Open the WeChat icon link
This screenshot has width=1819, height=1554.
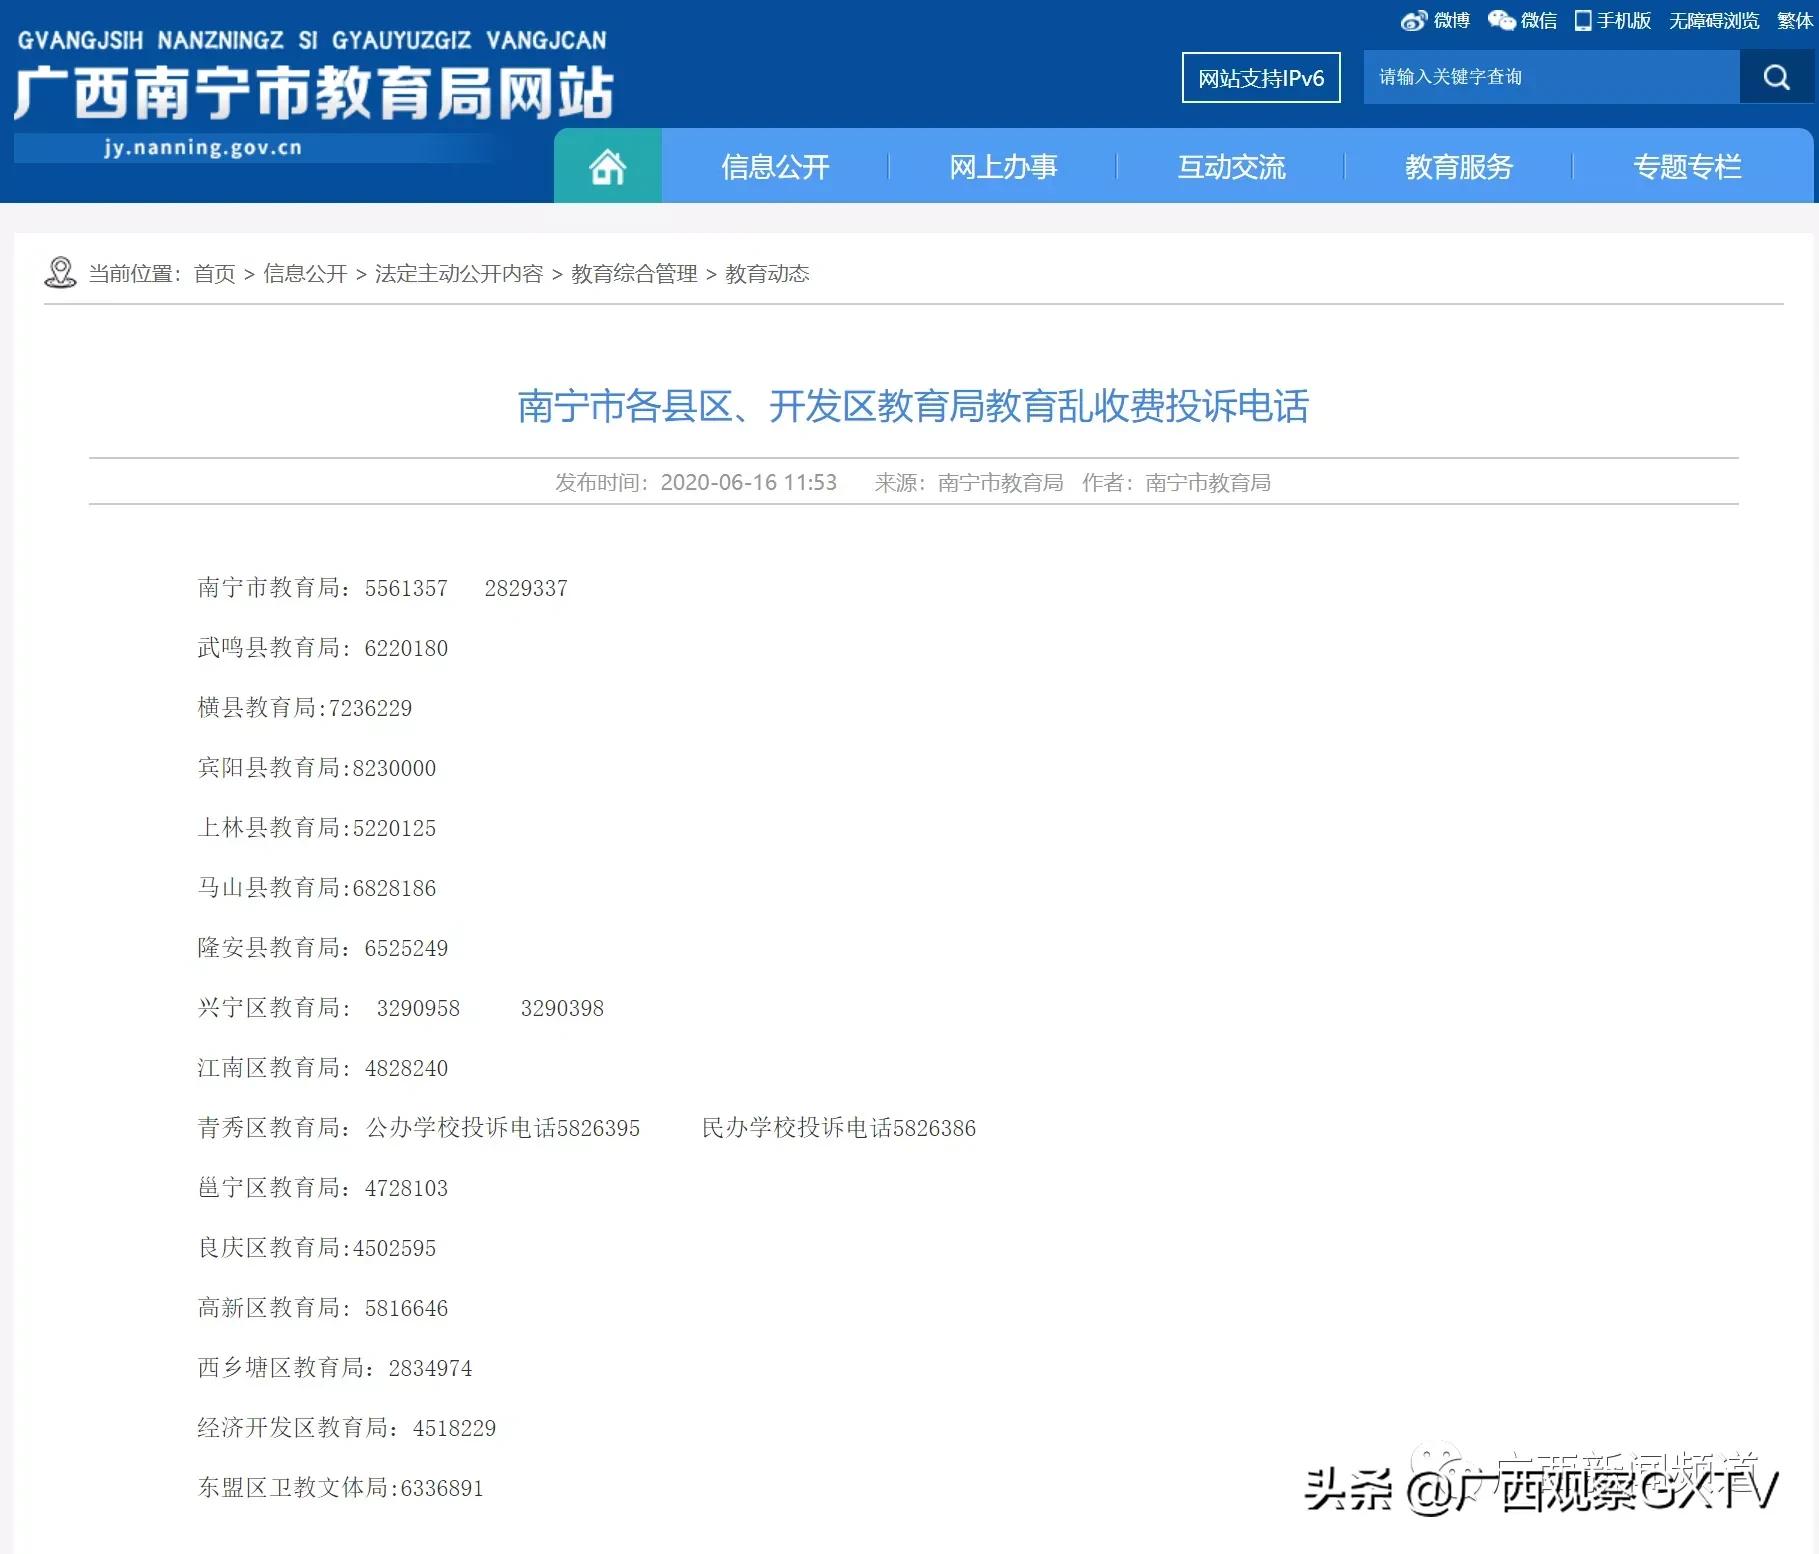pyautogui.click(x=1501, y=21)
